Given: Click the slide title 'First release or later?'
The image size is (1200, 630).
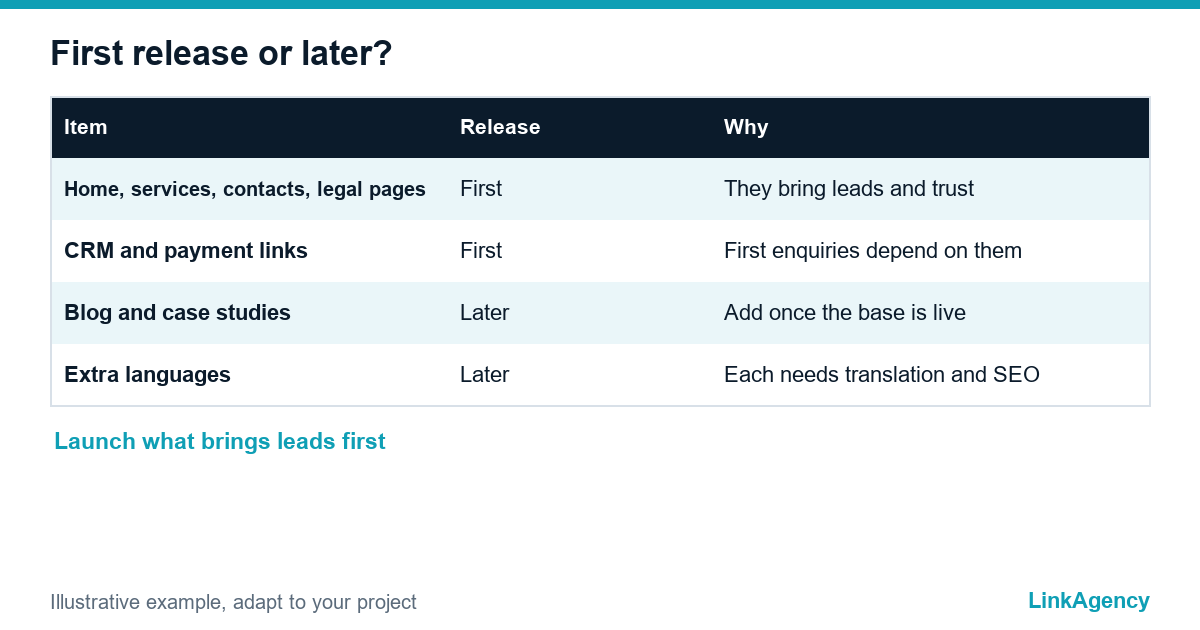Looking at the screenshot, I should 221,54.
